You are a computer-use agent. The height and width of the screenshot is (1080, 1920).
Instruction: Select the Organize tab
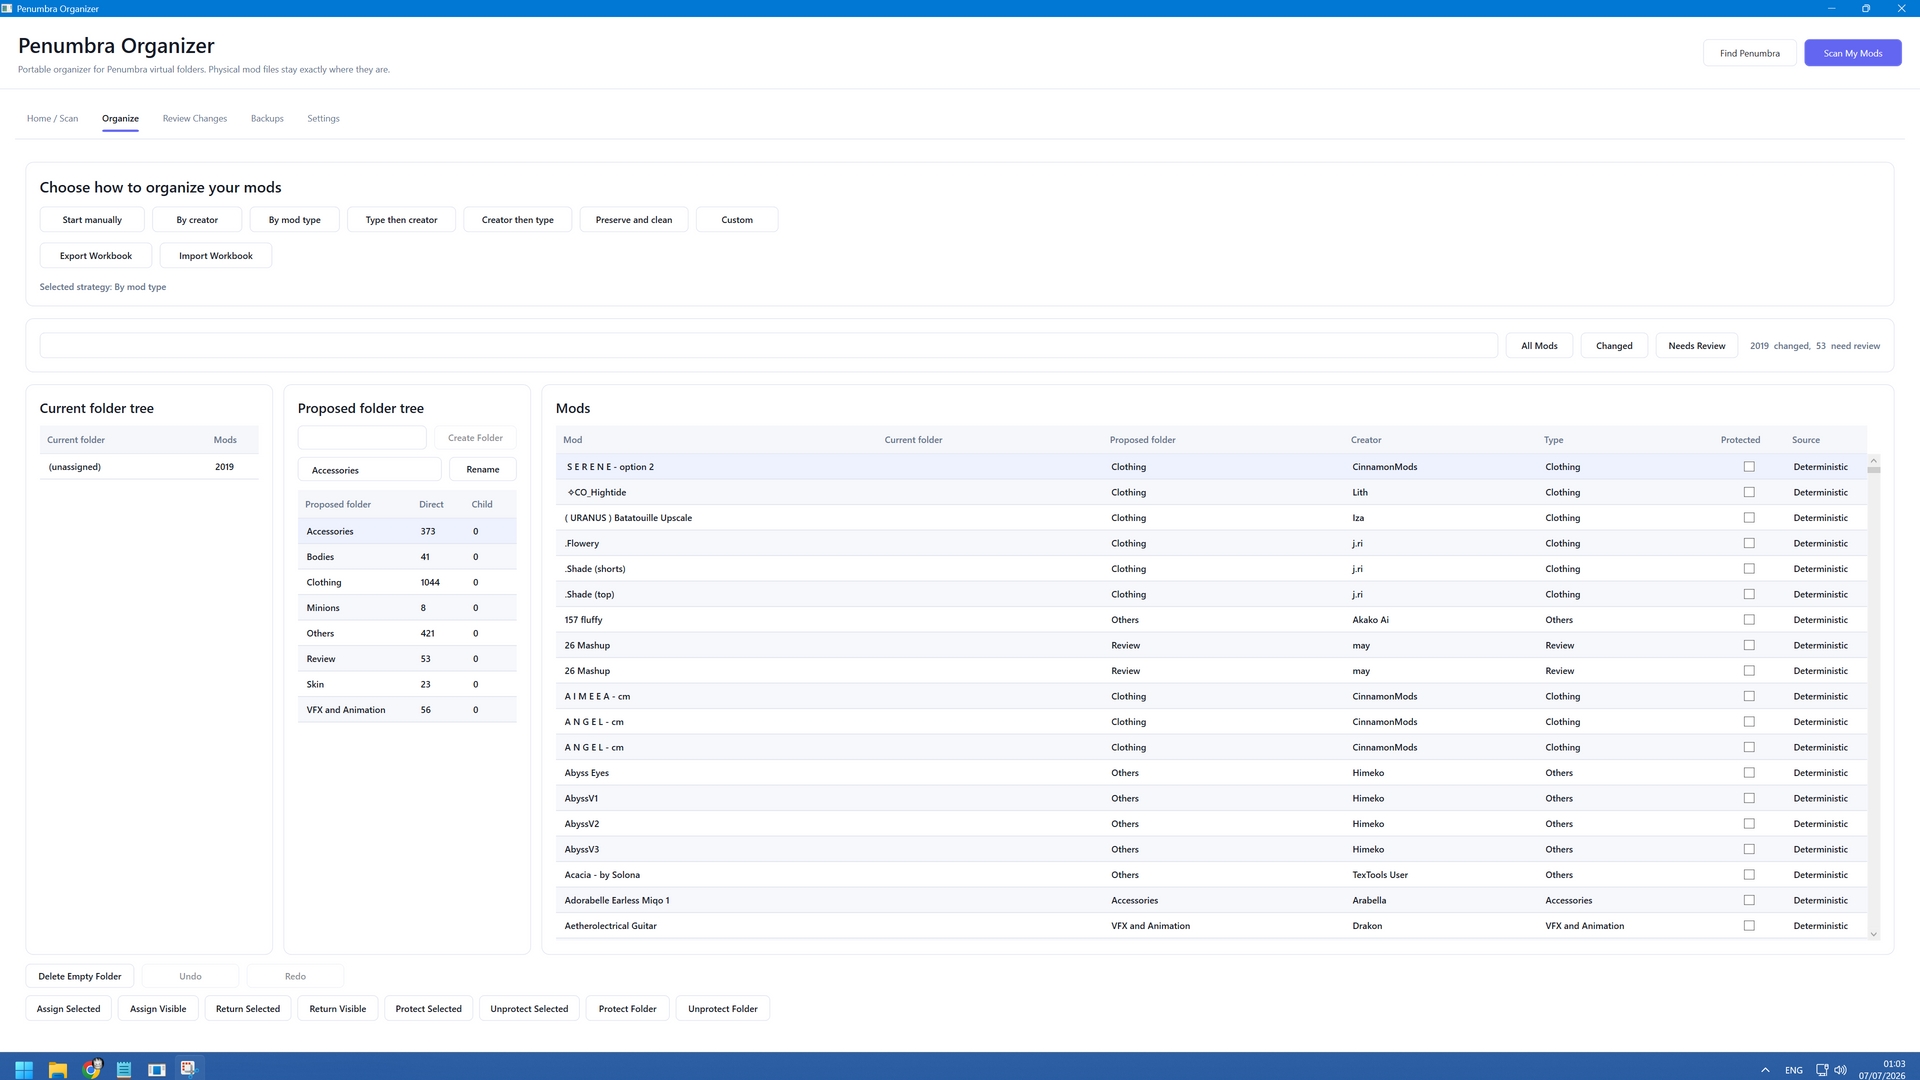[x=120, y=118]
